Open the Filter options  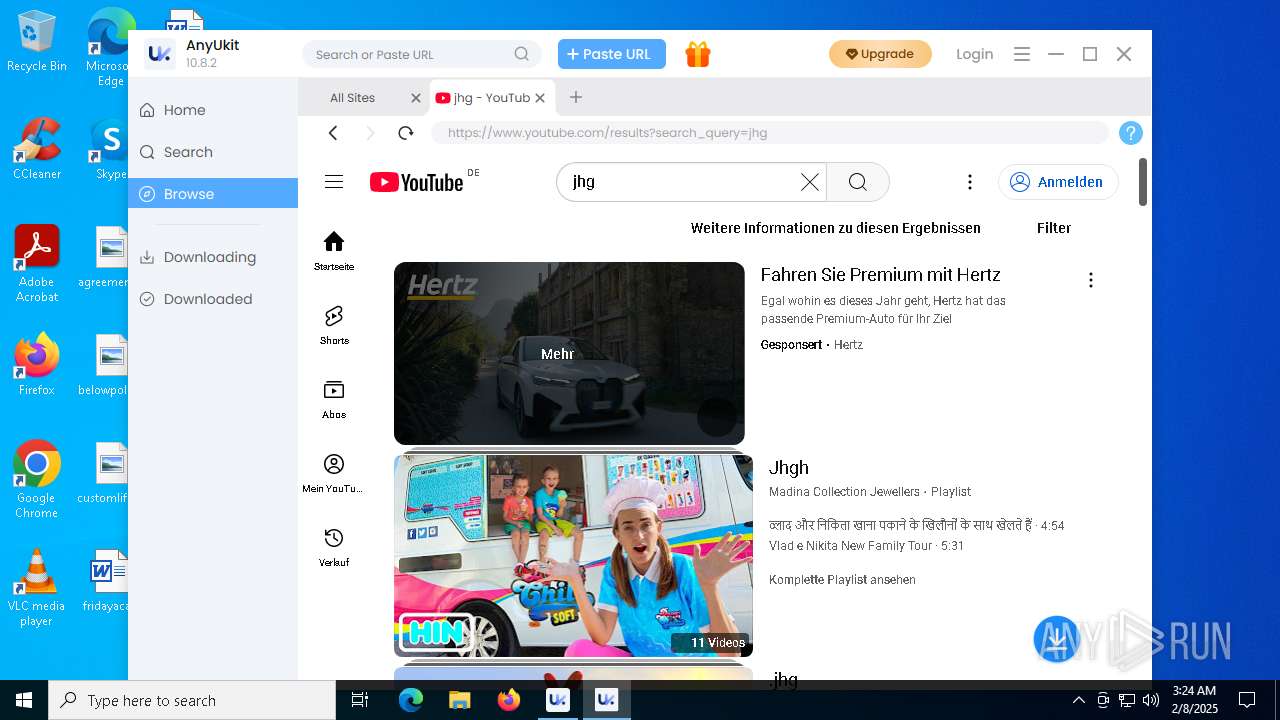(1054, 228)
